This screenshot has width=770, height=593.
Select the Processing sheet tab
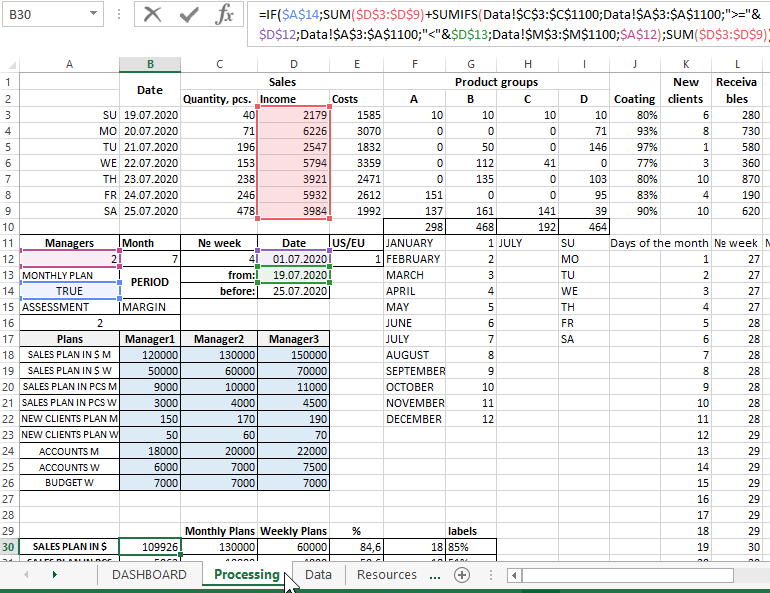pyautogui.click(x=246, y=575)
